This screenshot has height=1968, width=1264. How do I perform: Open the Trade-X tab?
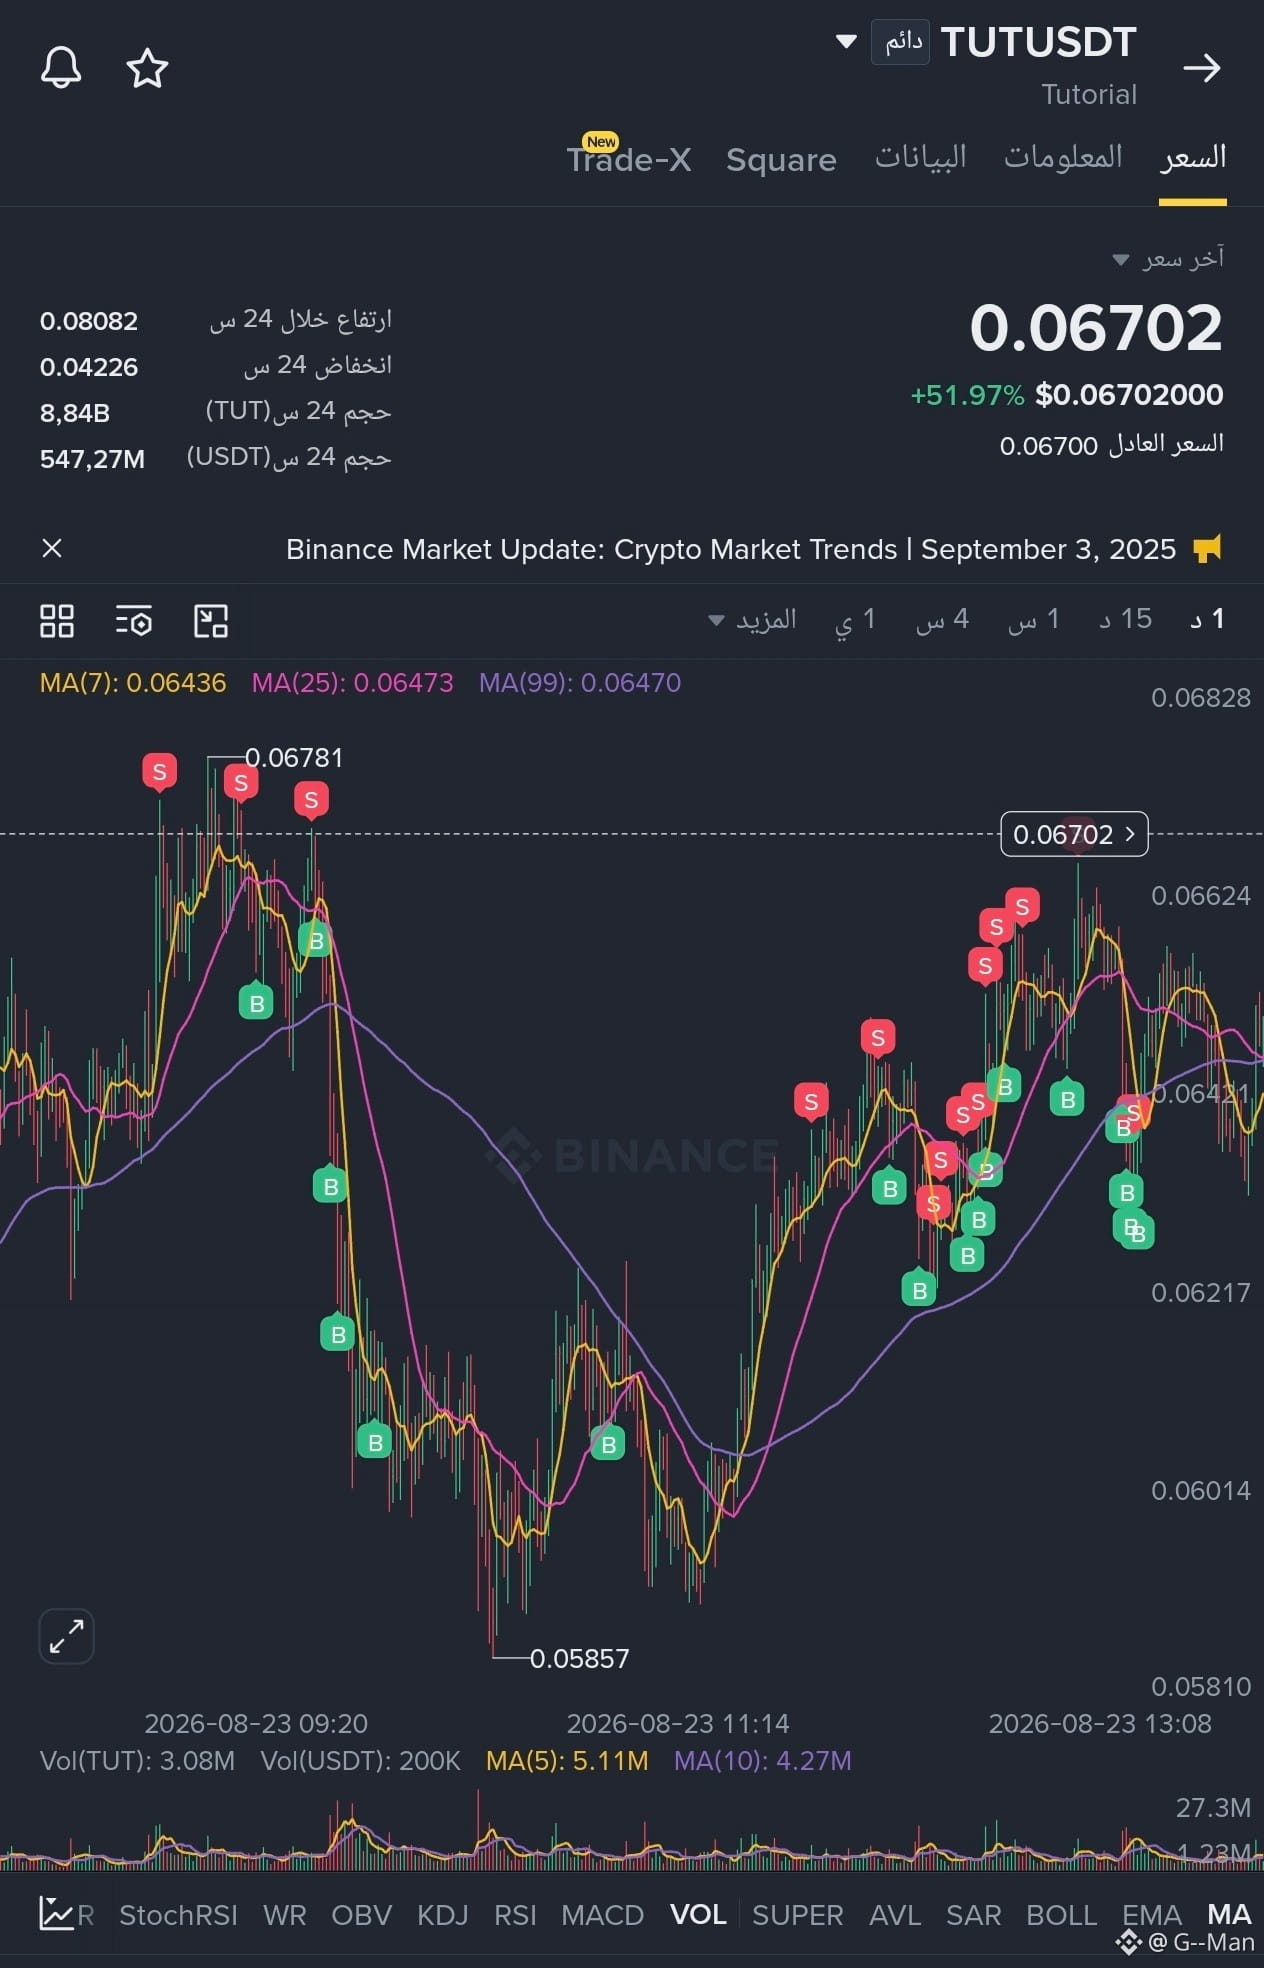tap(629, 160)
